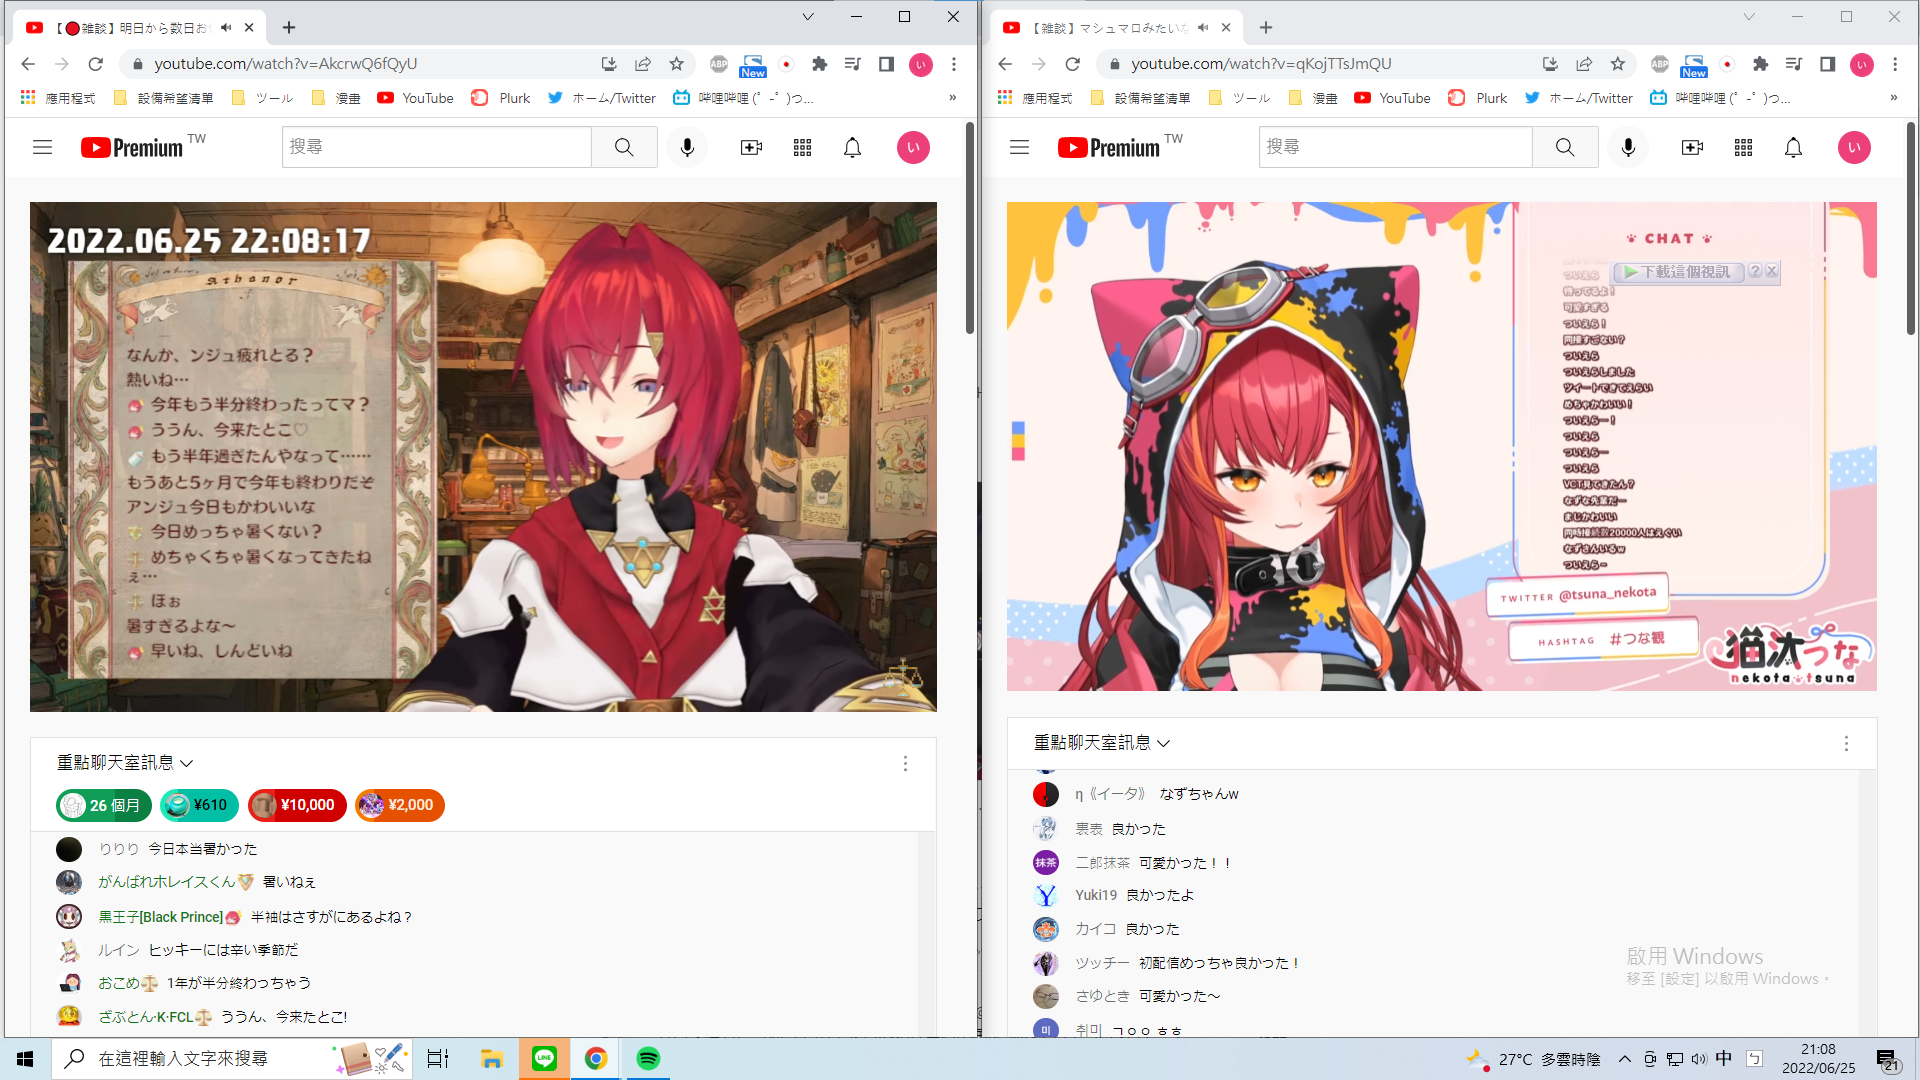Click search magnifier button in left window
Viewport: 1920px width, 1080px height.
point(624,147)
